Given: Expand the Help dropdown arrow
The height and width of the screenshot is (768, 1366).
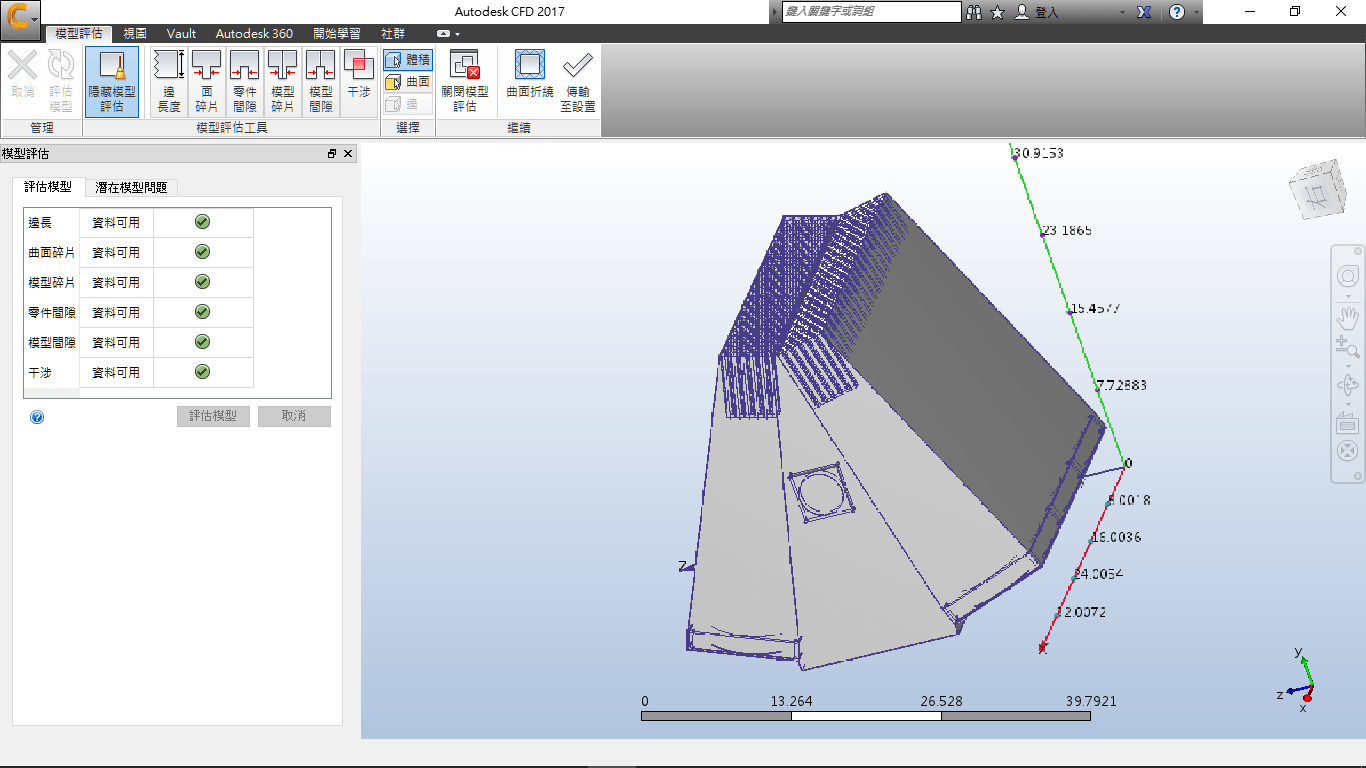Looking at the screenshot, I should pos(1195,12).
